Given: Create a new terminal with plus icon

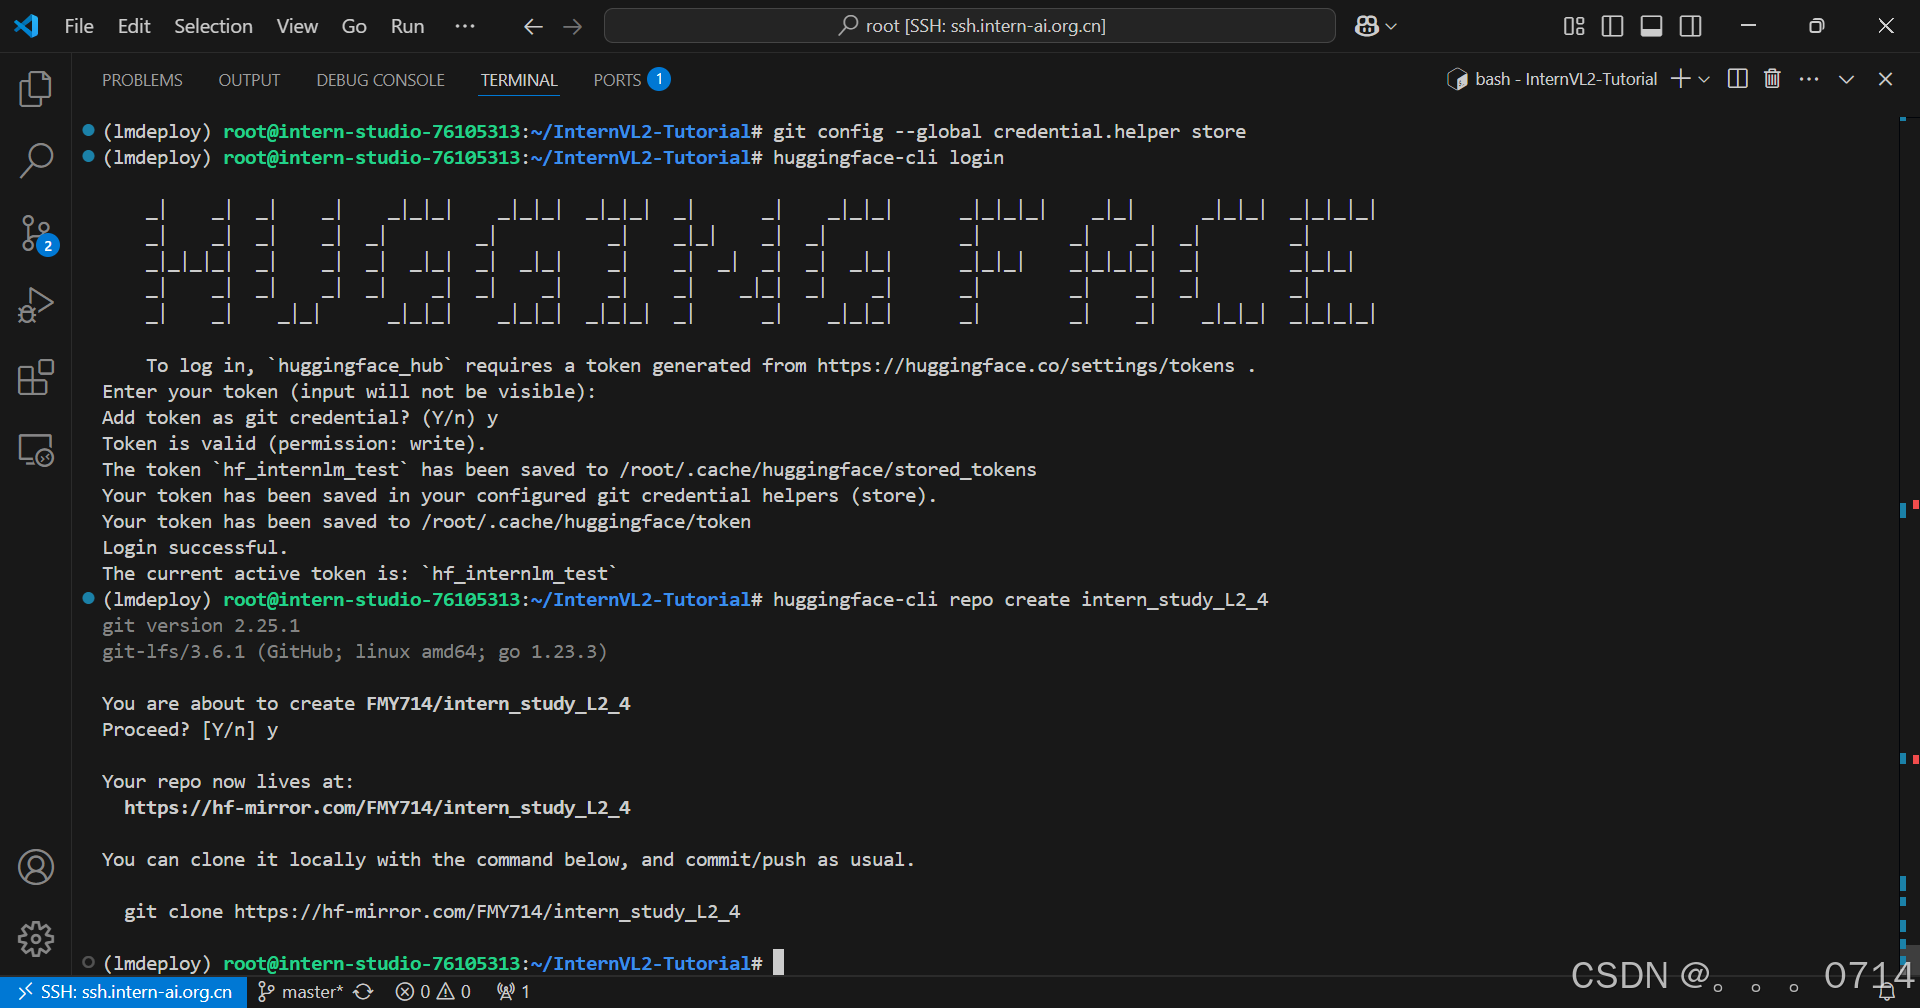Looking at the screenshot, I should 1681,79.
